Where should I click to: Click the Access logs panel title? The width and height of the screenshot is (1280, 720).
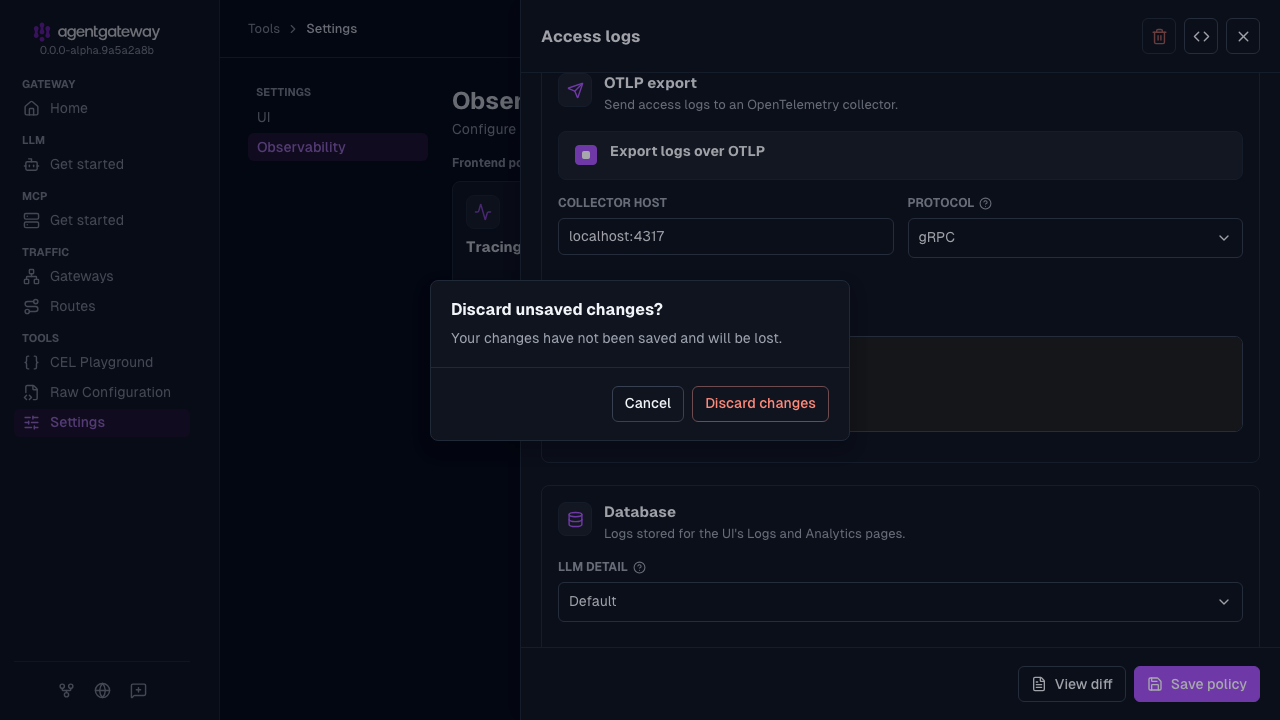pyautogui.click(x=590, y=37)
